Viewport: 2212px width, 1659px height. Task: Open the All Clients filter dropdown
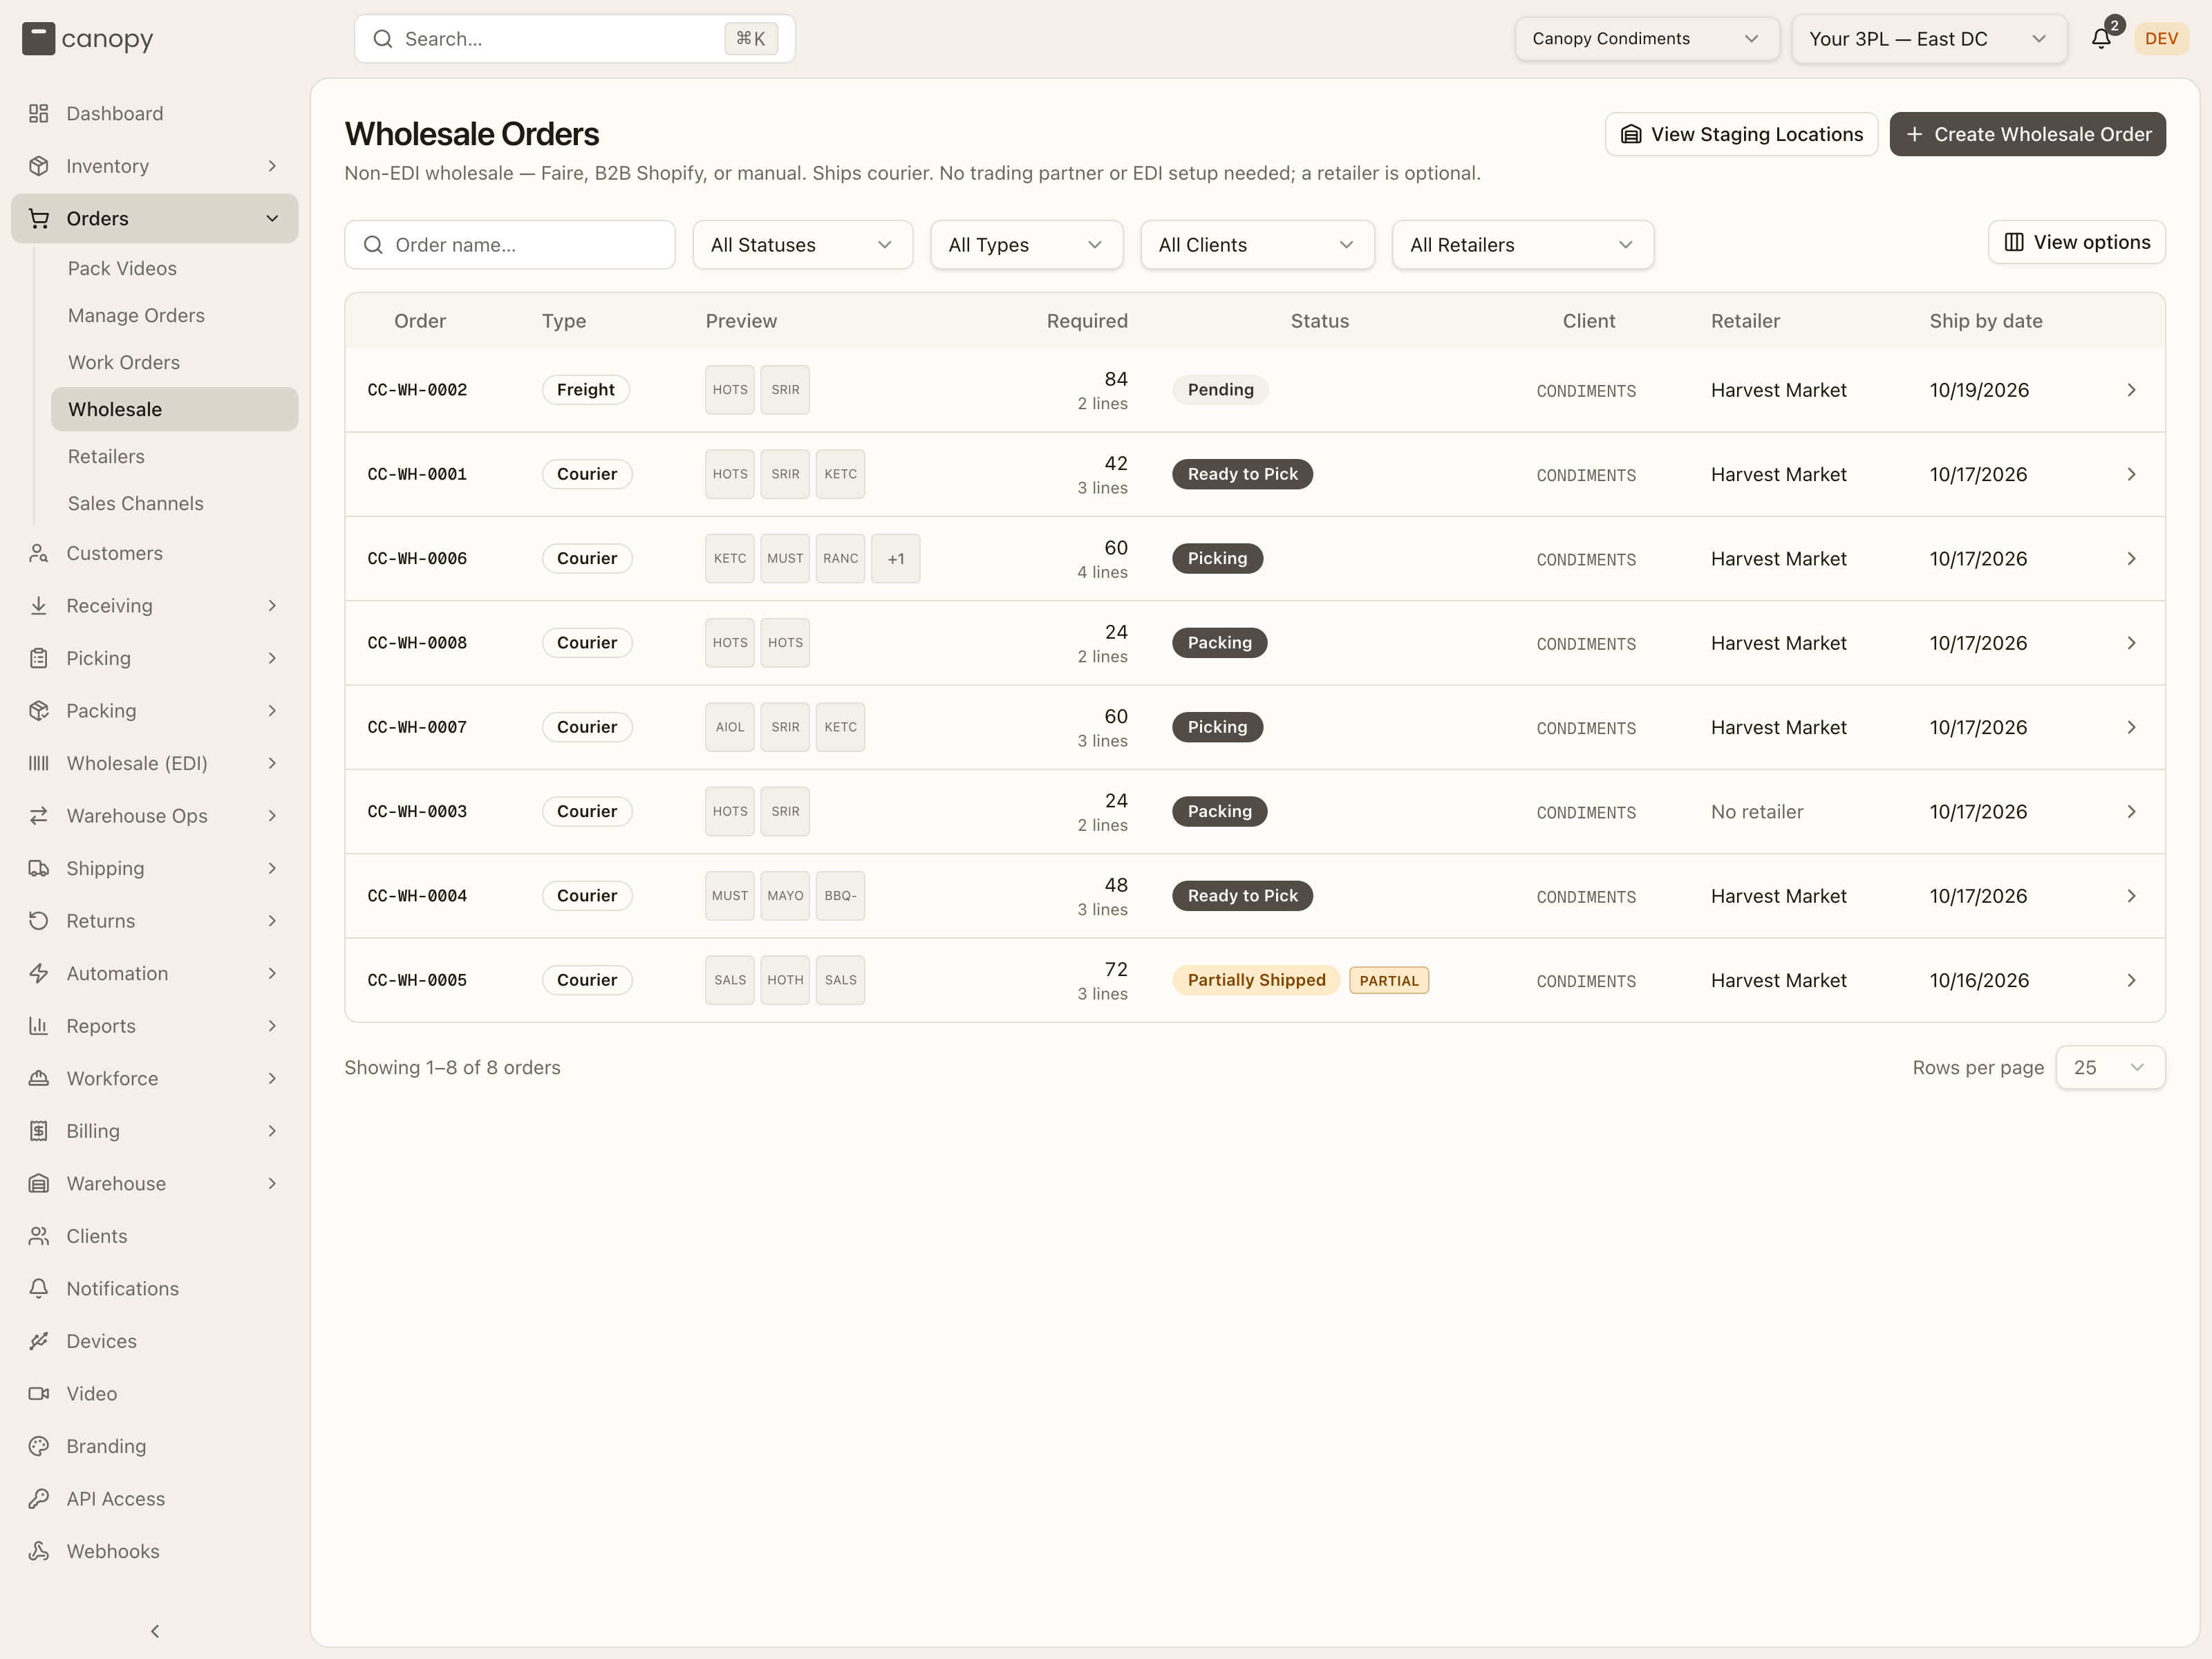1257,245
